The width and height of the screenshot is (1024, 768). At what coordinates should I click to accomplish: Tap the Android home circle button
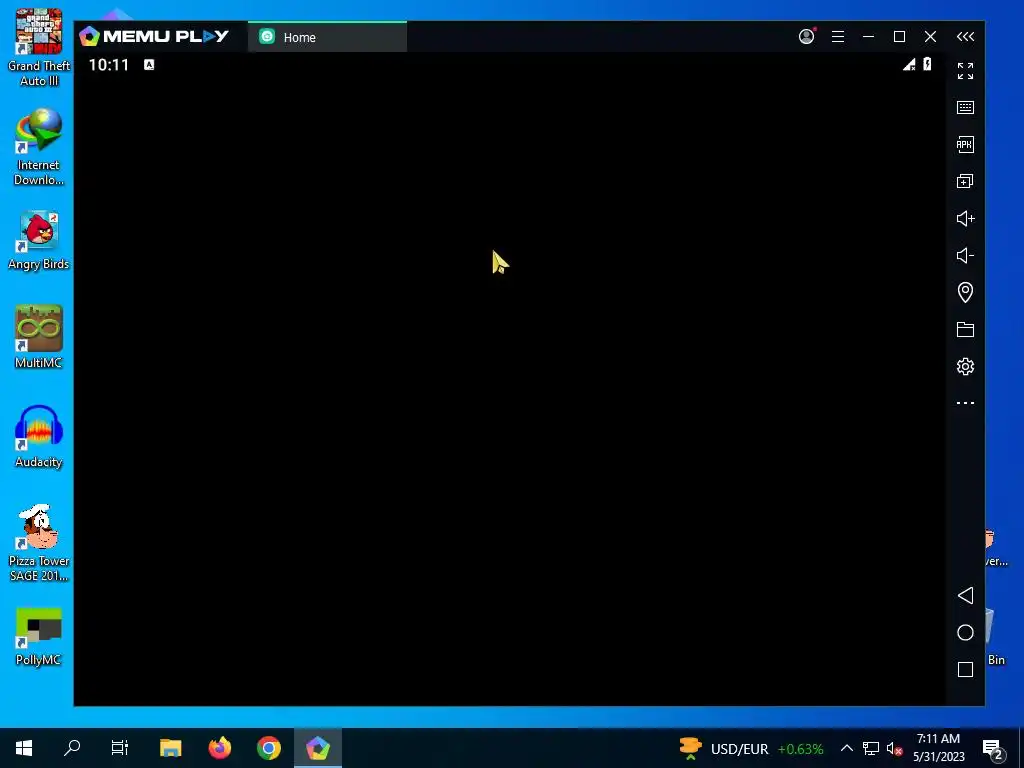coord(965,632)
